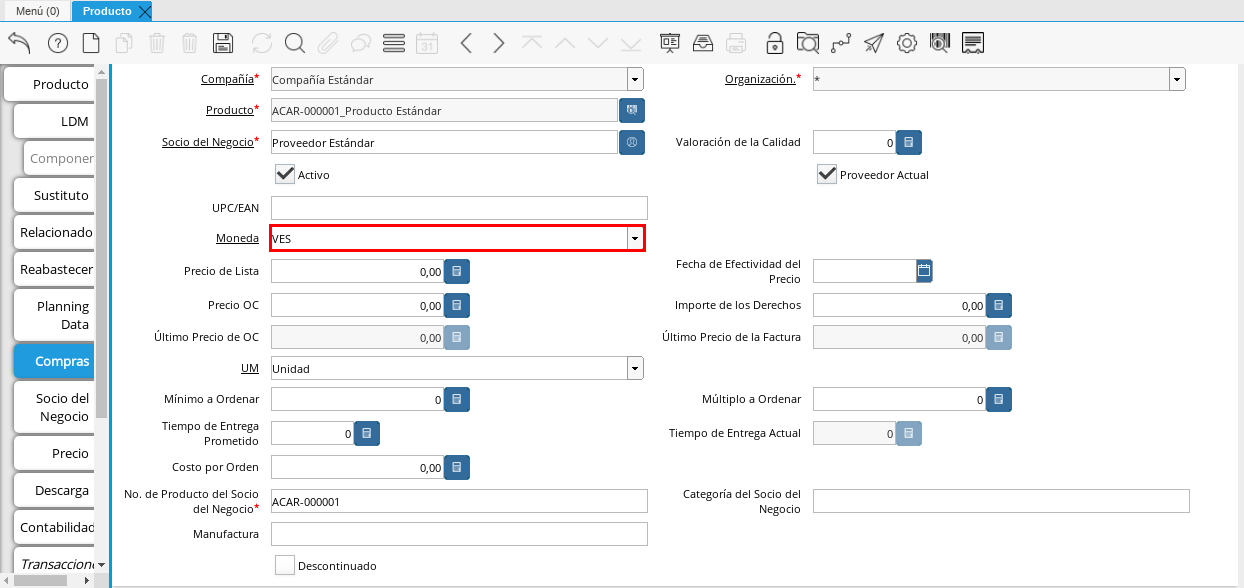Create new record with blank page icon
Screen dimensions: 1244x588
point(91,43)
